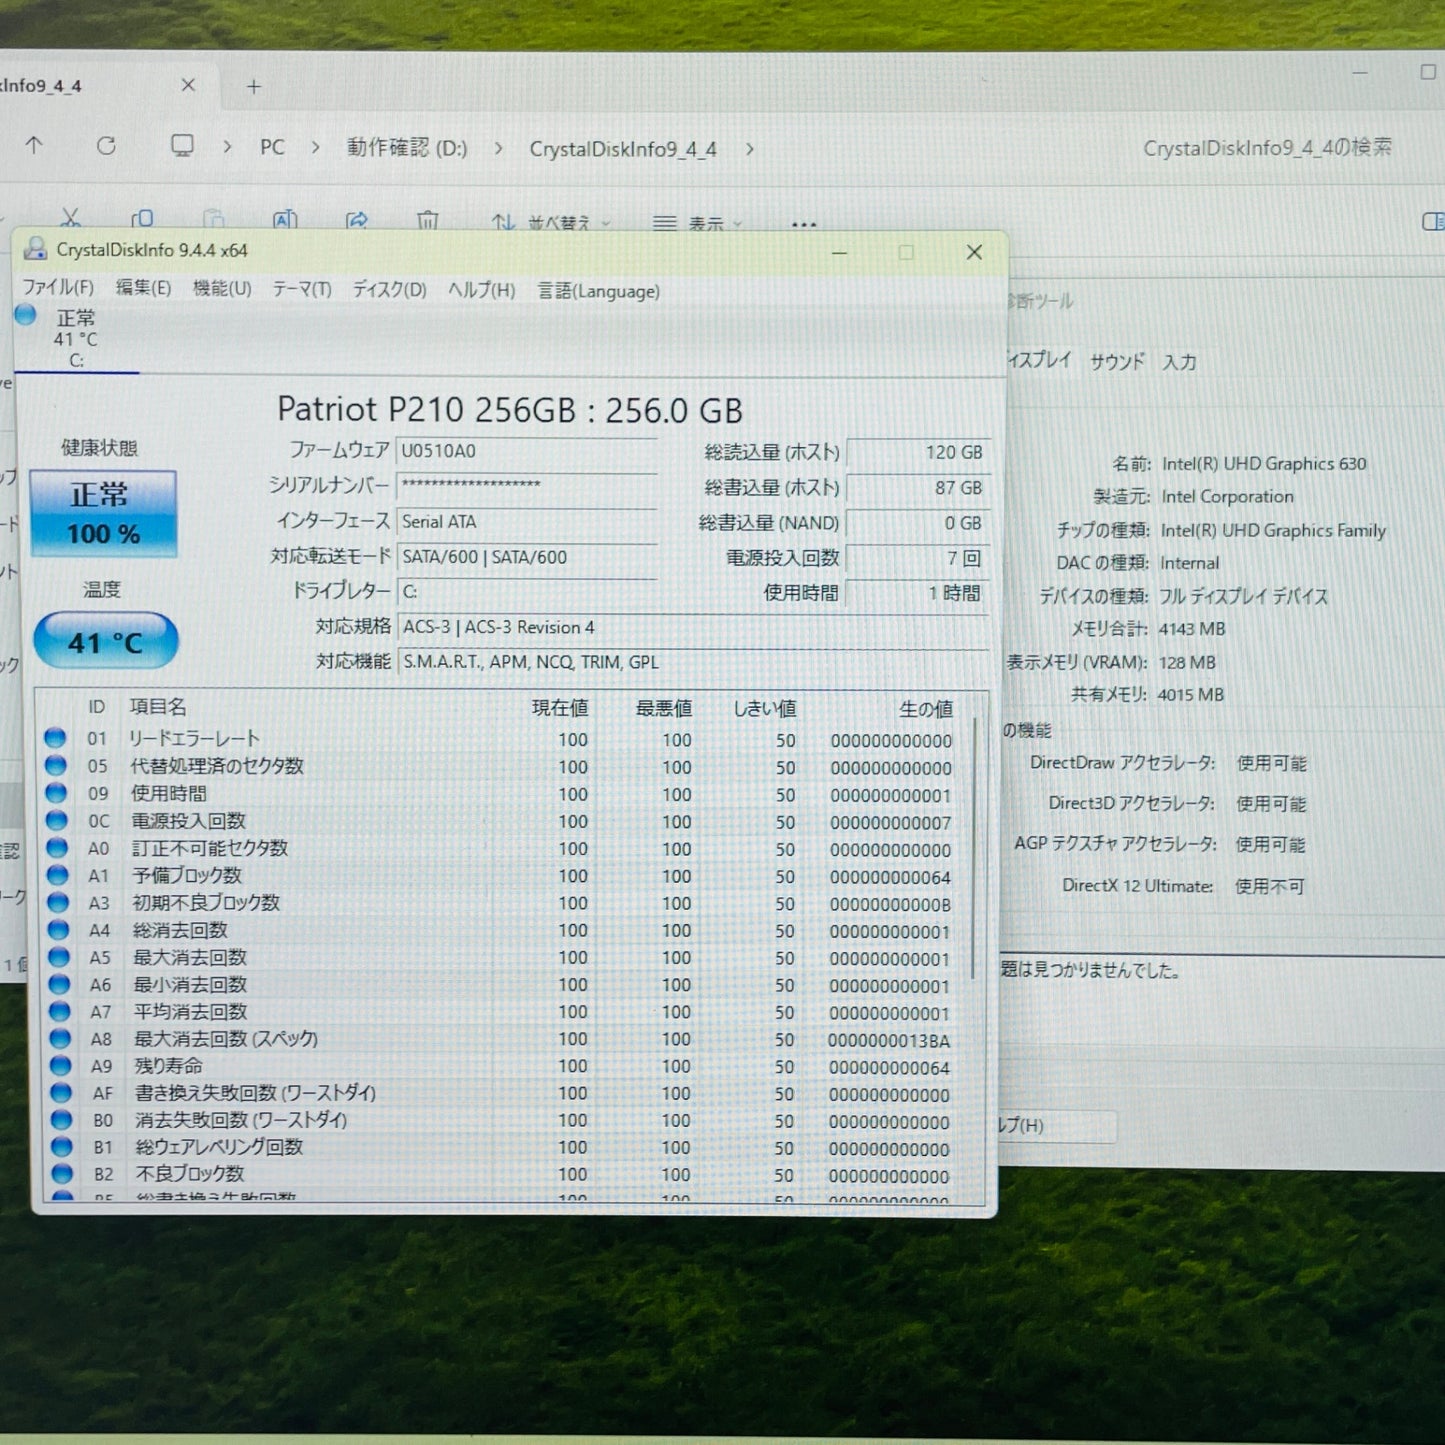Select the Cut icon in Explorer toolbar
The width and height of the screenshot is (1445, 1445).
pos(70,219)
